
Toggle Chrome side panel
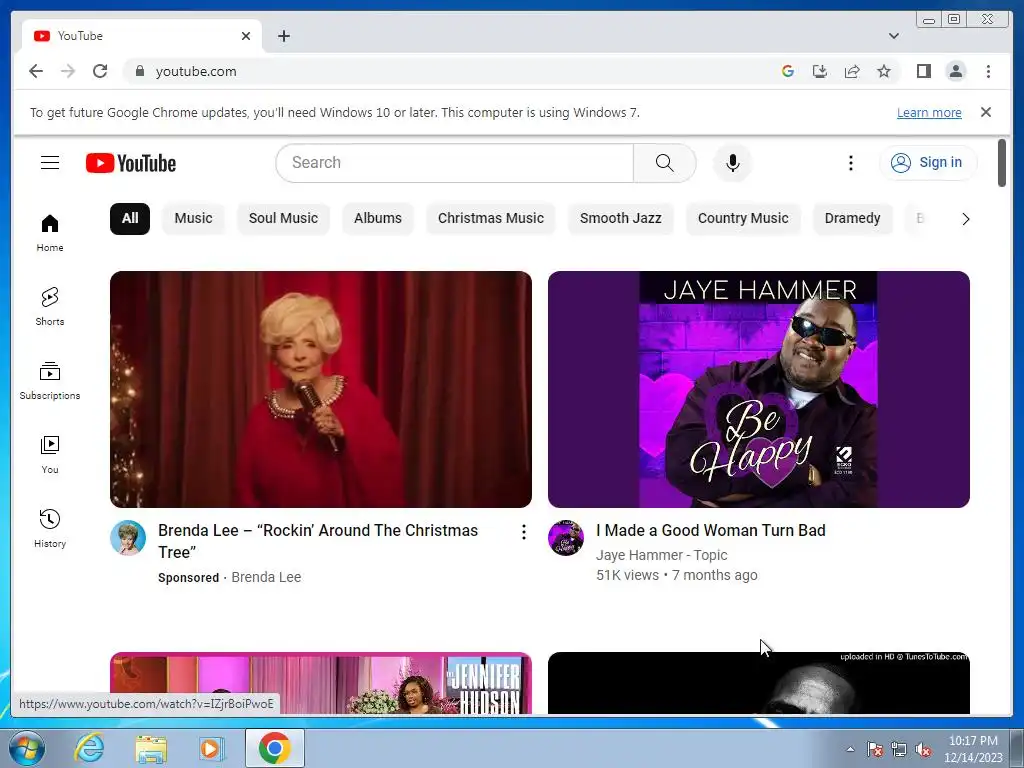click(923, 71)
